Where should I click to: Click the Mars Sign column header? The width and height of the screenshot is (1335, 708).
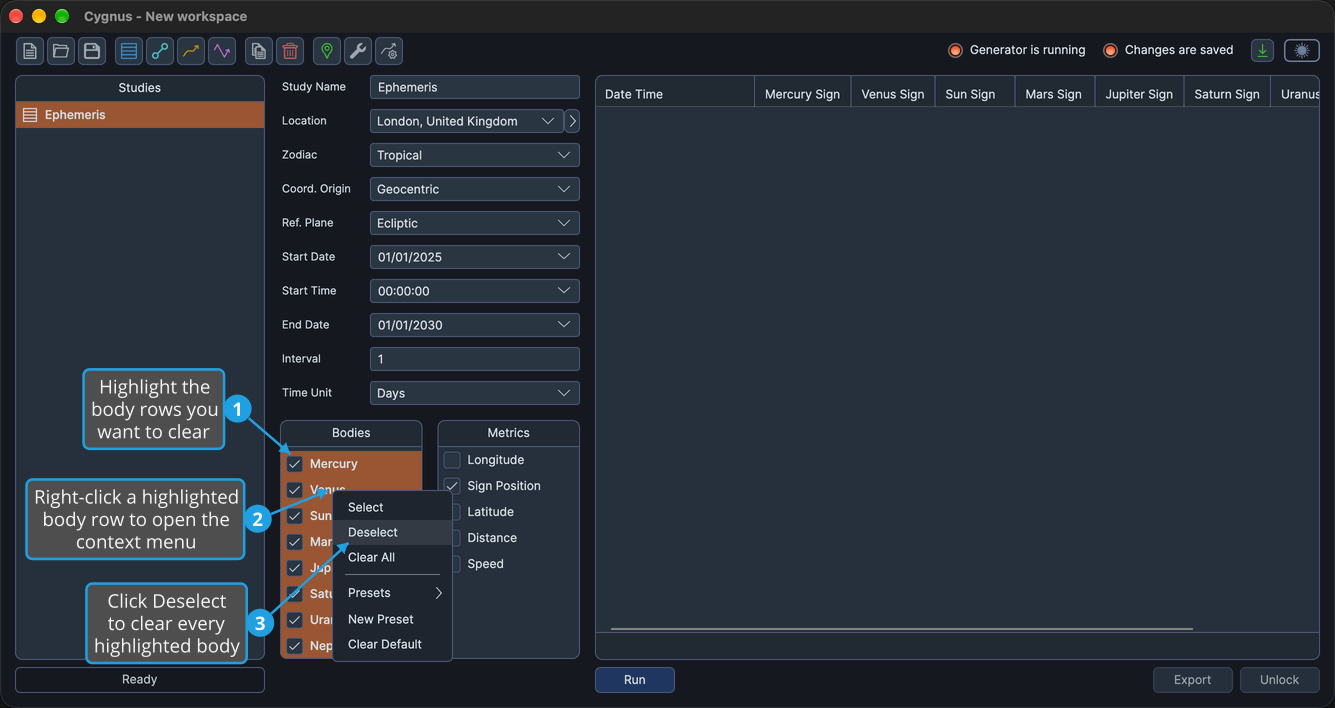coord(1054,94)
